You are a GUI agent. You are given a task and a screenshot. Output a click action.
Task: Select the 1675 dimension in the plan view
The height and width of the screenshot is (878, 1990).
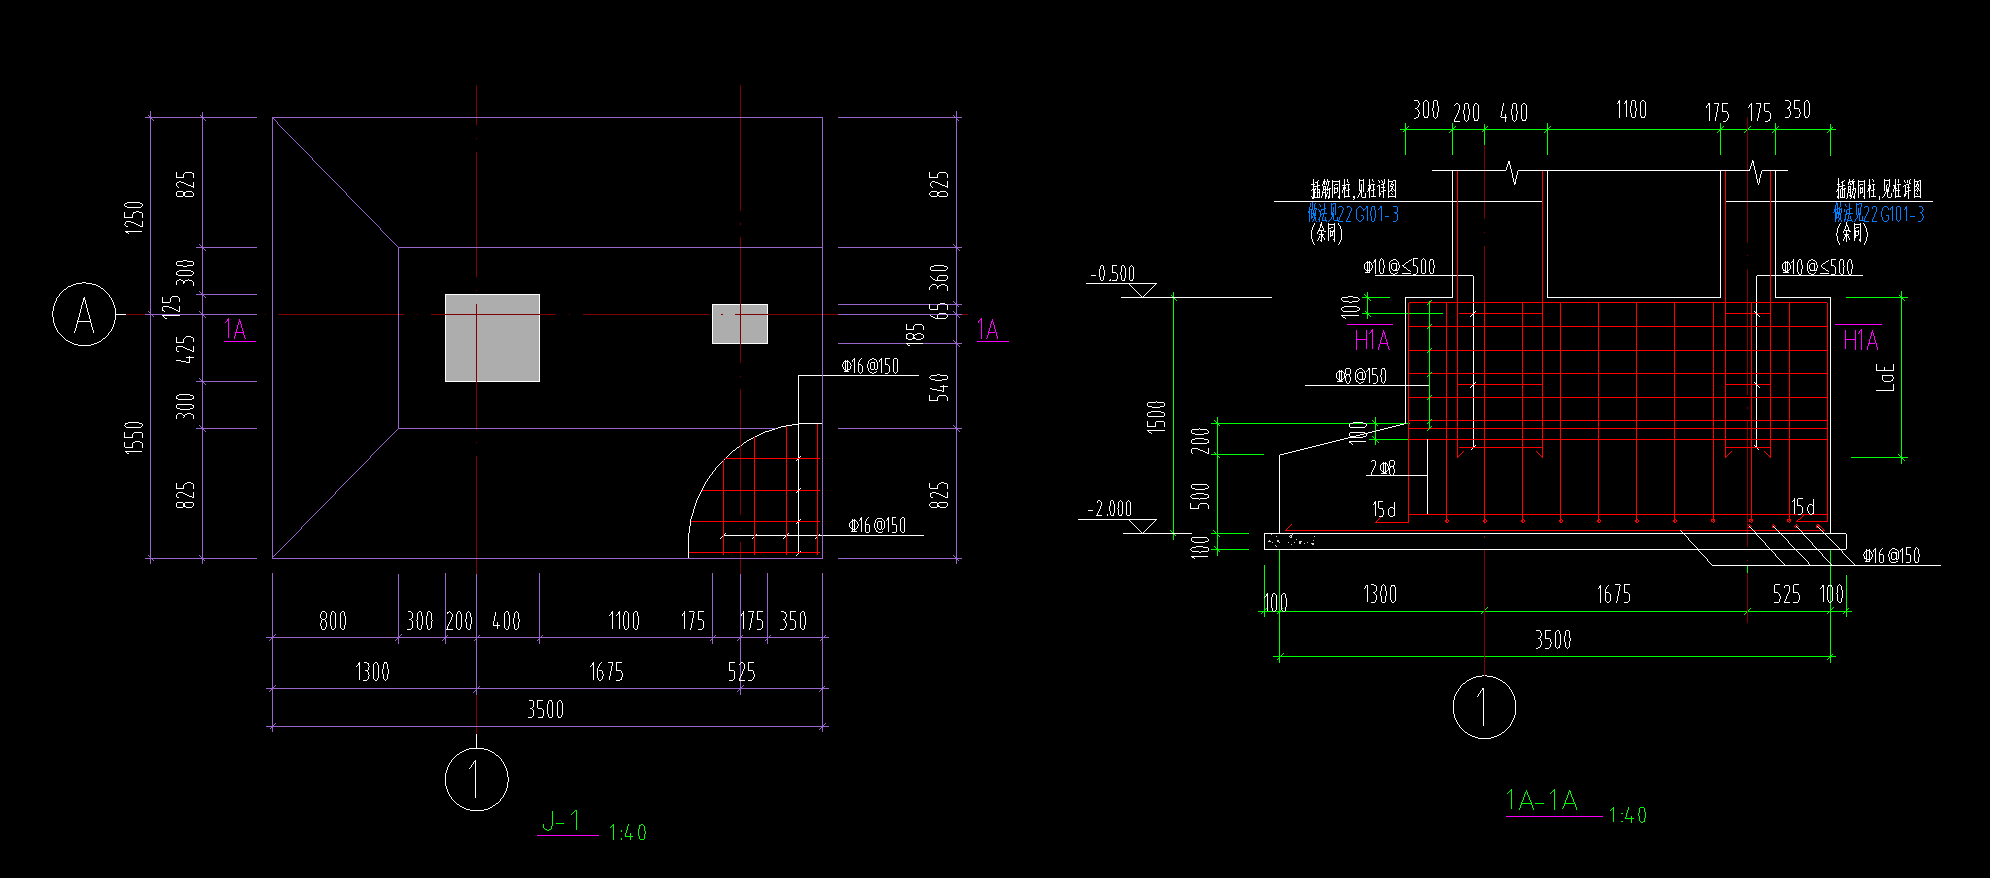606,672
